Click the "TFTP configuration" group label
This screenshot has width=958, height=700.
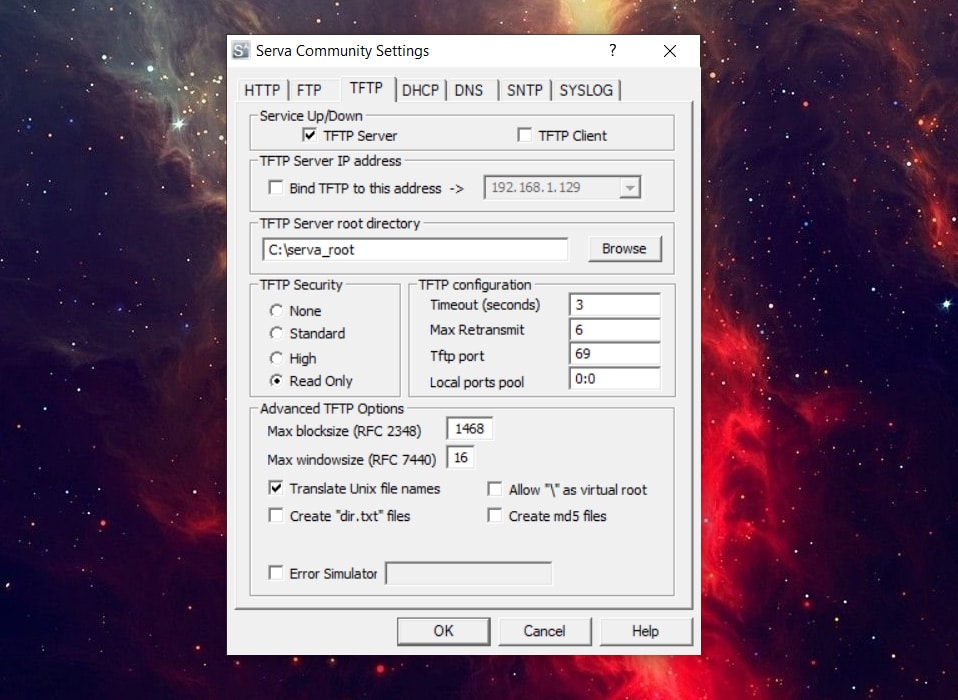coord(475,285)
